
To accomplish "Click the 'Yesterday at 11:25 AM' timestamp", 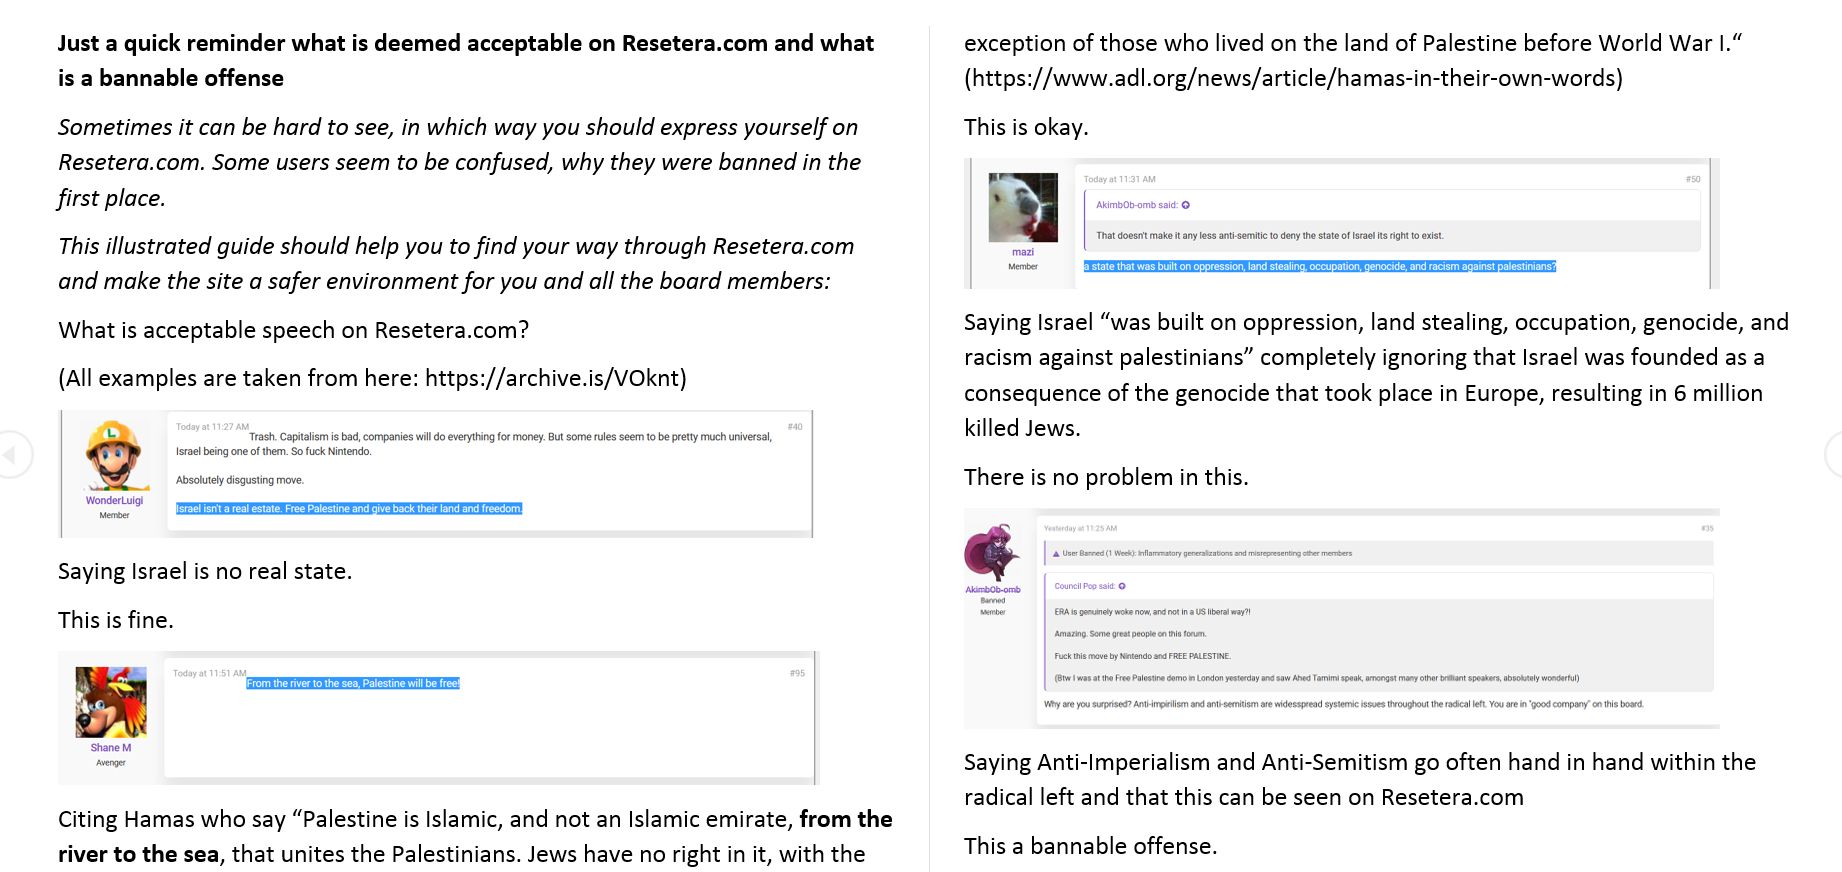I will click(x=1080, y=528).
